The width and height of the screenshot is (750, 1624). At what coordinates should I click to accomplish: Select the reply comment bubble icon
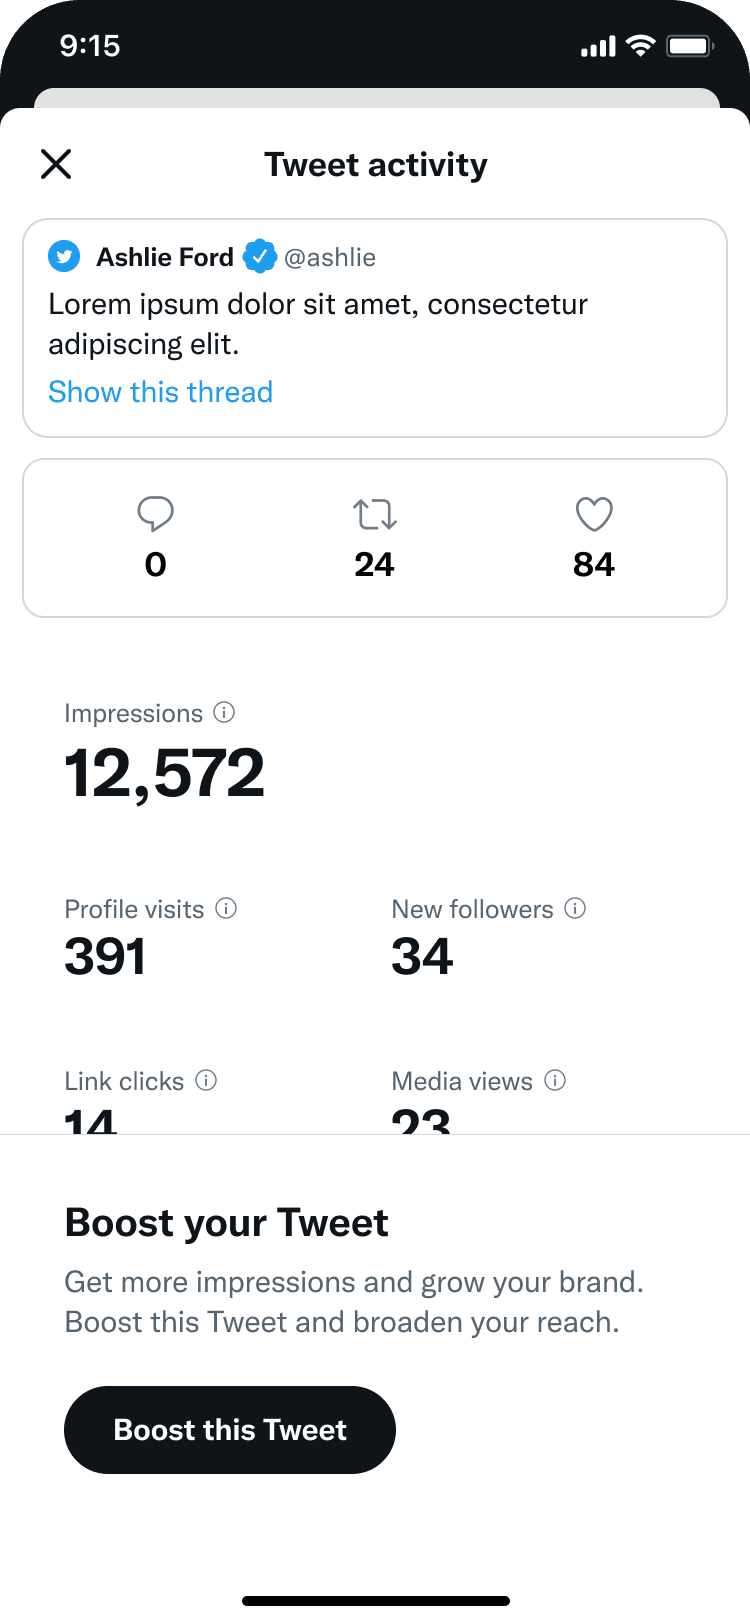click(x=155, y=513)
